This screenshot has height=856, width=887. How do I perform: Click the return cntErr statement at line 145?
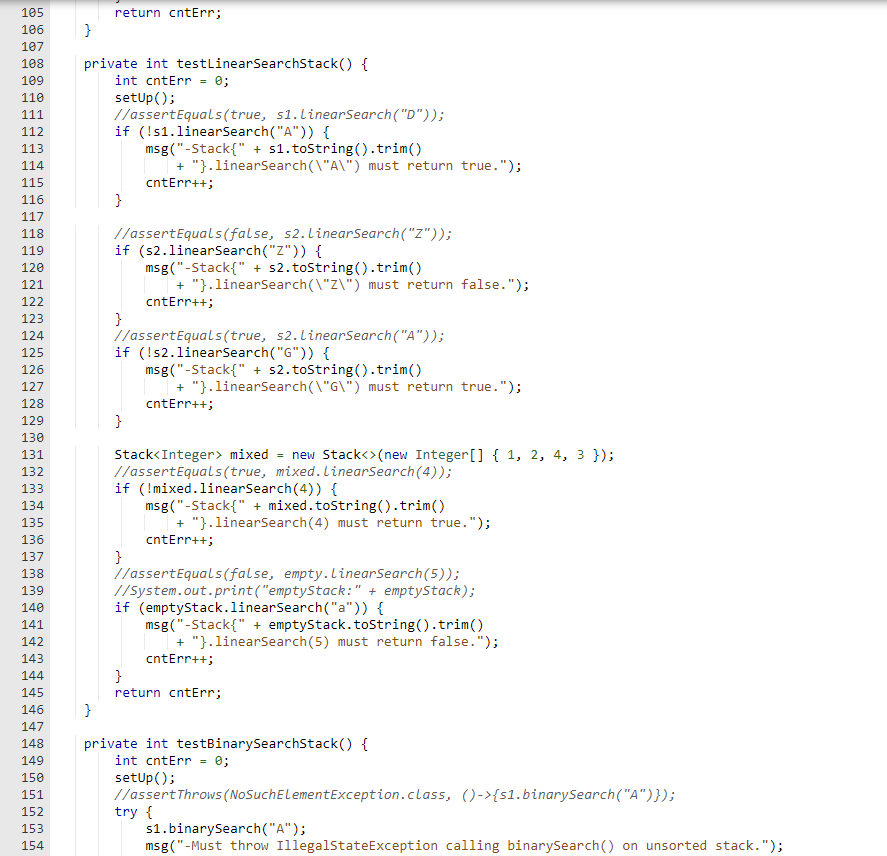(155, 692)
